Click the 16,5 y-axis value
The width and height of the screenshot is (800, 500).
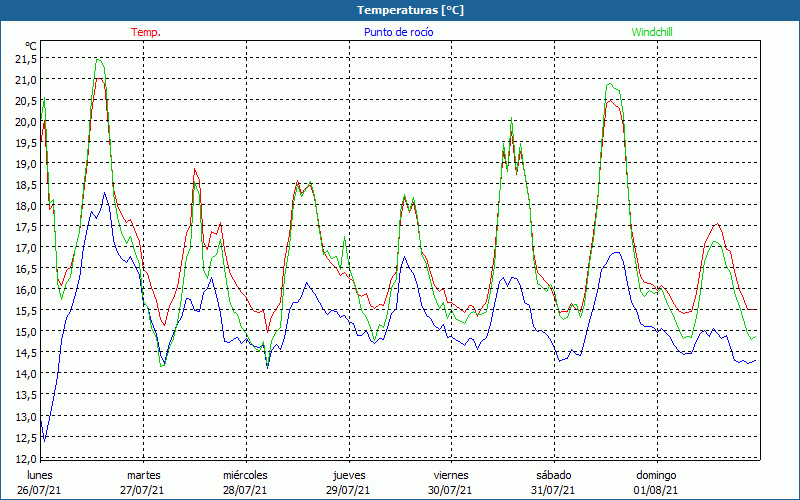click(26, 269)
